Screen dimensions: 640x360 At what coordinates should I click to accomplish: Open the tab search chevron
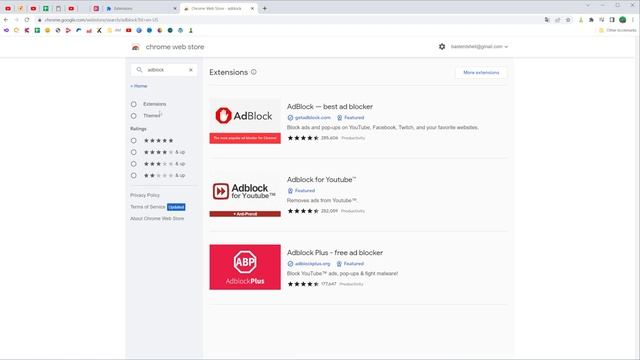[588, 5]
